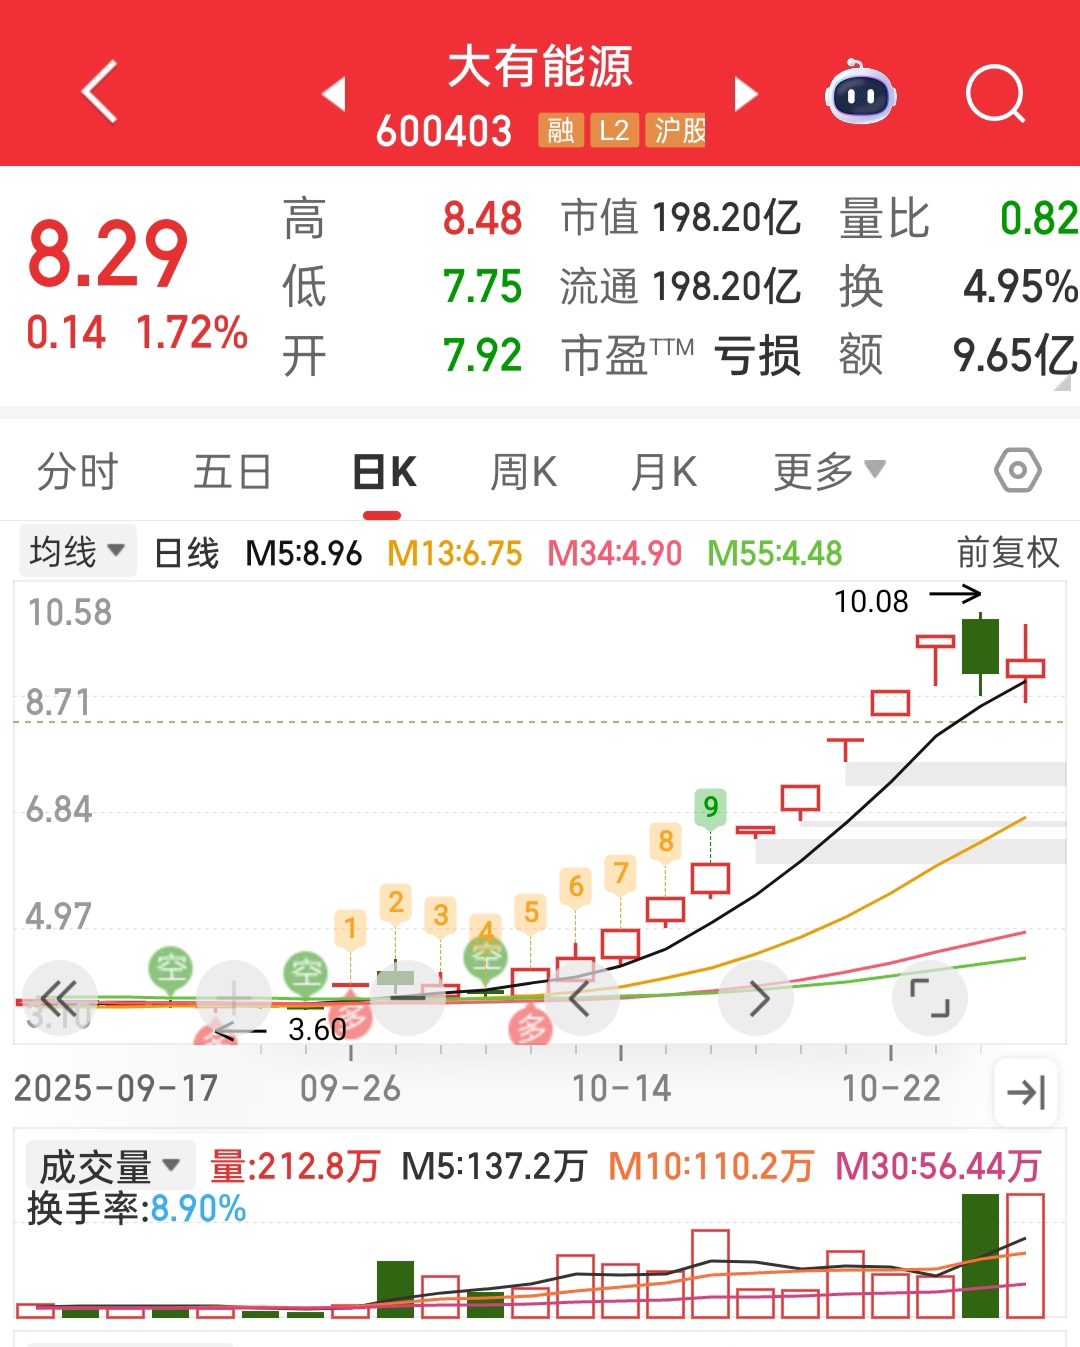Open the robot AI assistant
The image size is (1080, 1347).
click(860, 92)
